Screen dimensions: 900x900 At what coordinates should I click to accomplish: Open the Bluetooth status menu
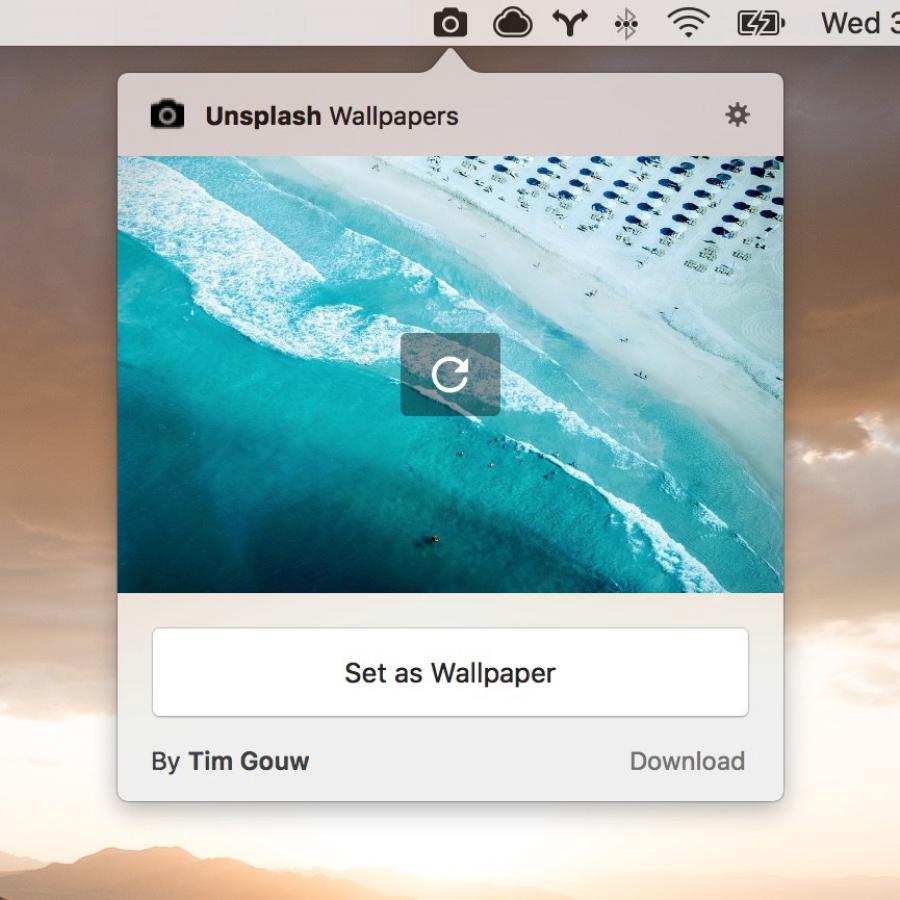click(626, 22)
